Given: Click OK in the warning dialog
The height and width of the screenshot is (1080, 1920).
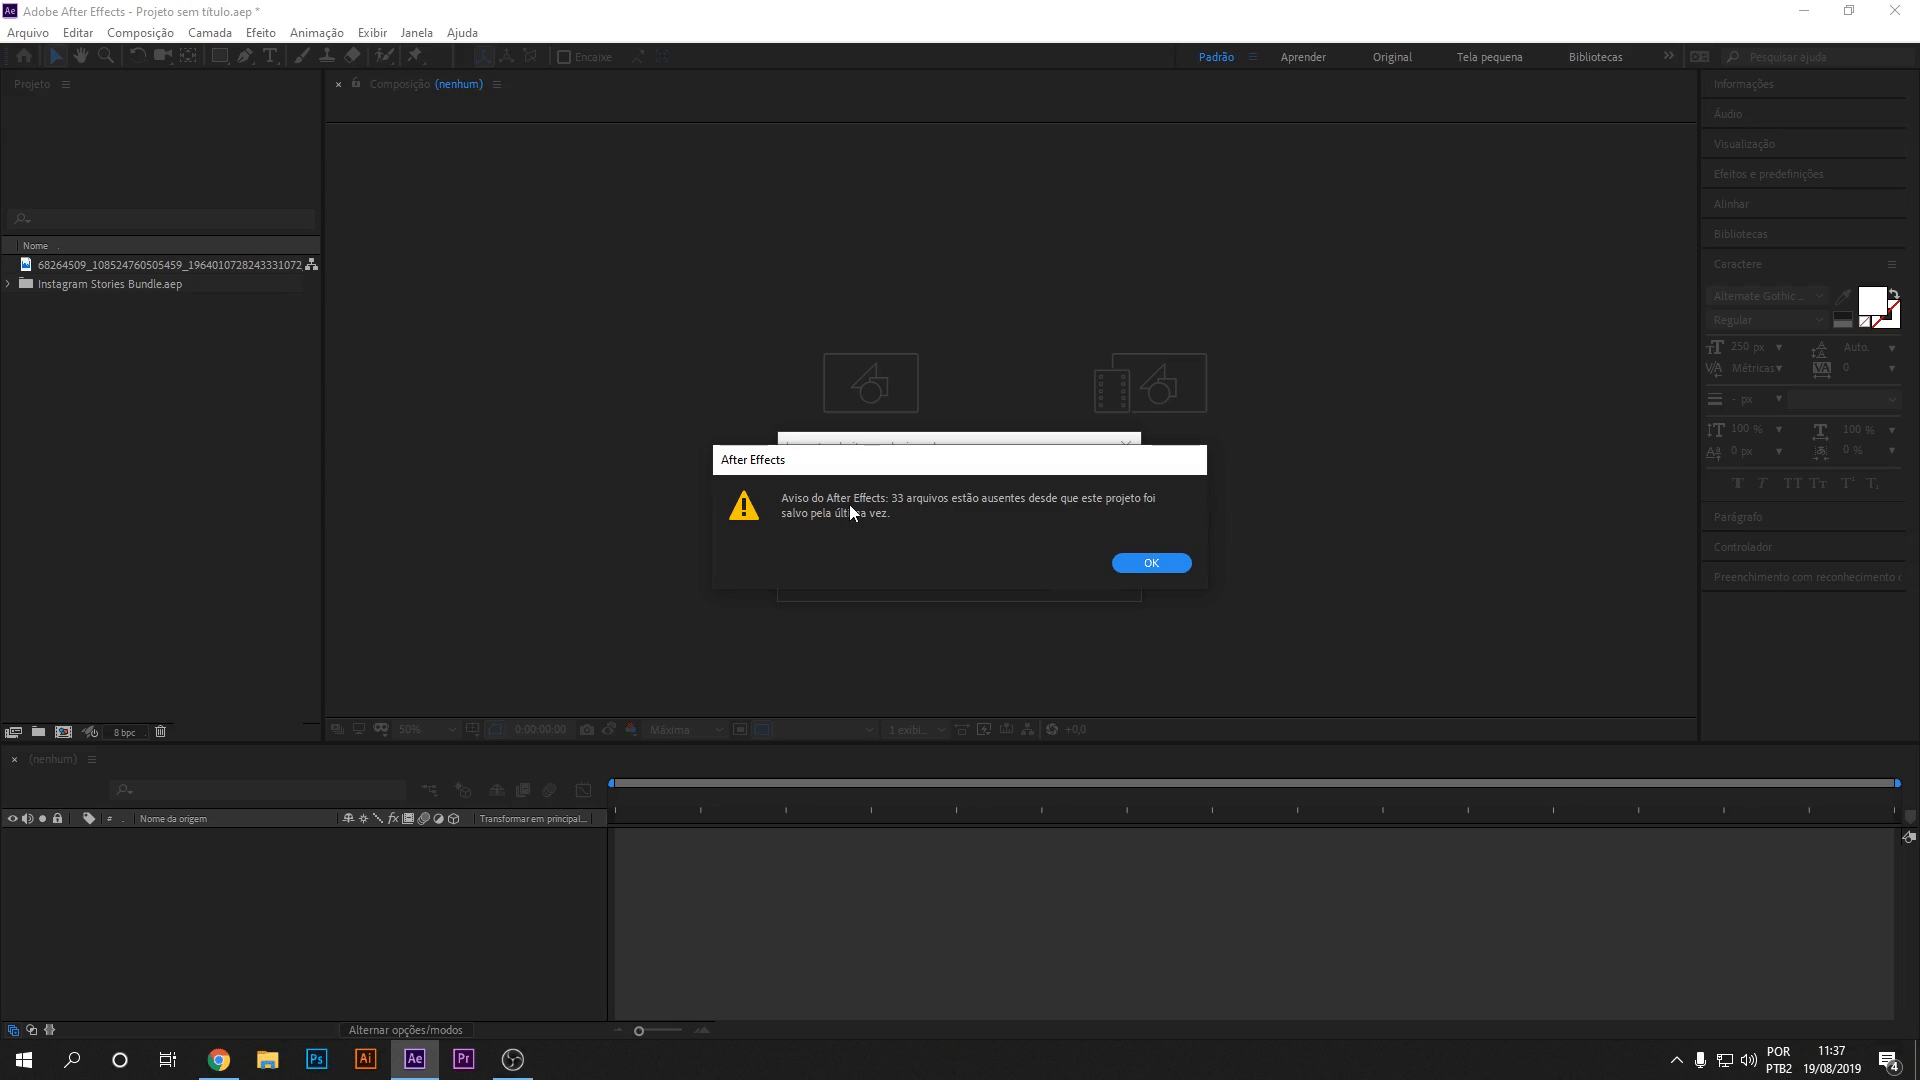Looking at the screenshot, I should point(1151,563).
